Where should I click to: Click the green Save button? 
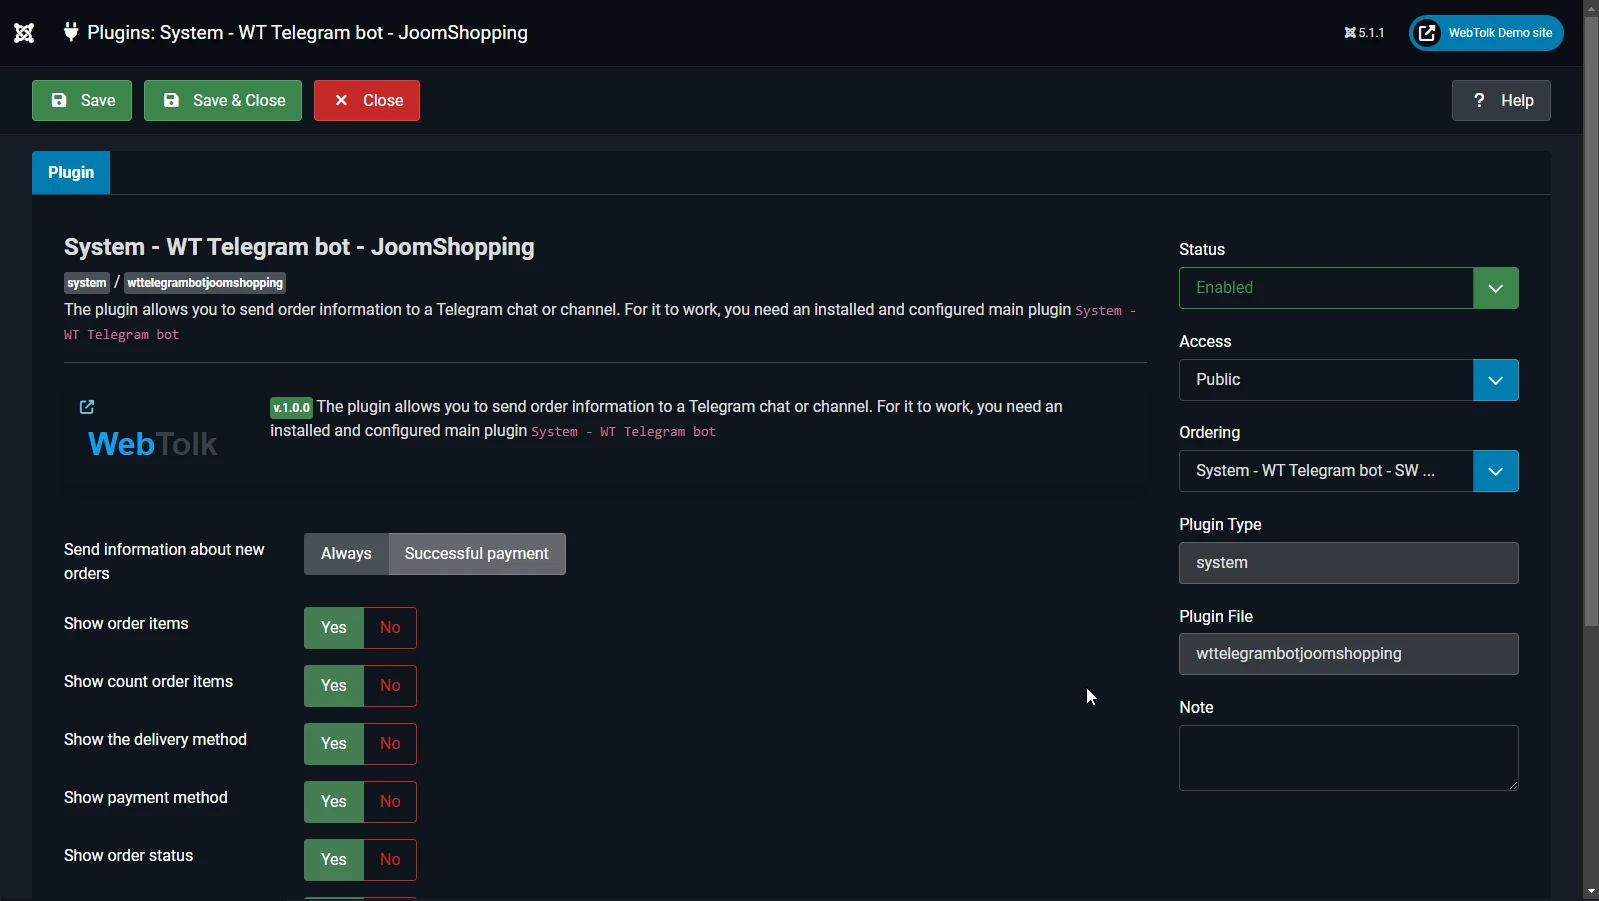[82, 100]
